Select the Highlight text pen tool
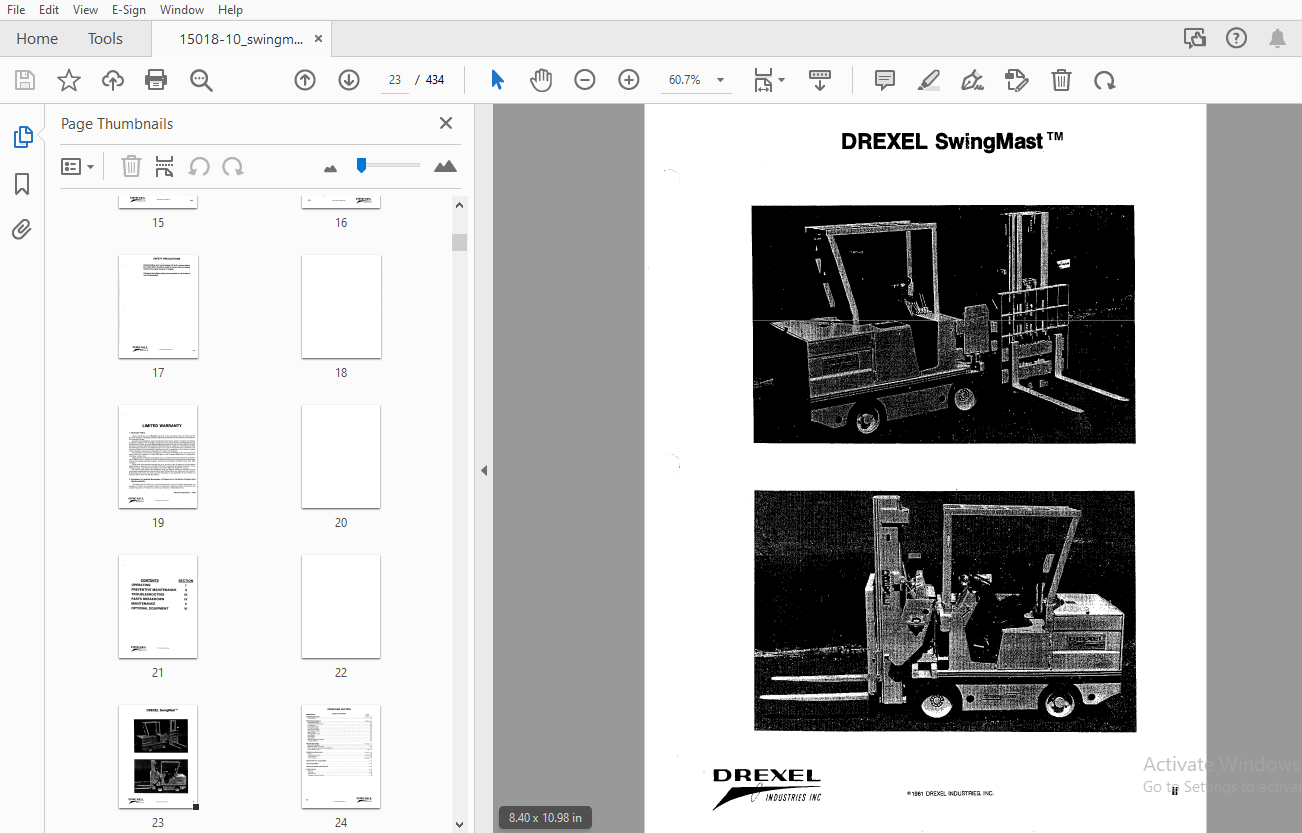1302x833 pixels. pos(929,80)
